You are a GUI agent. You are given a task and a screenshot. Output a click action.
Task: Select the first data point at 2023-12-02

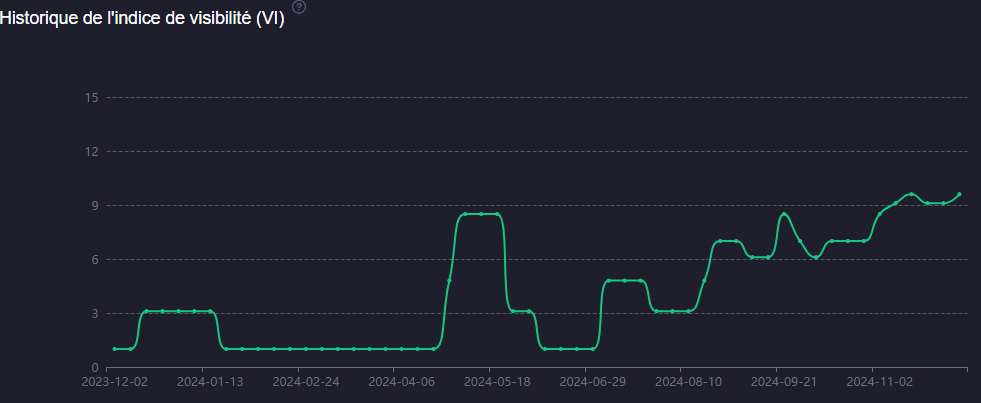(x=115, y=349)
